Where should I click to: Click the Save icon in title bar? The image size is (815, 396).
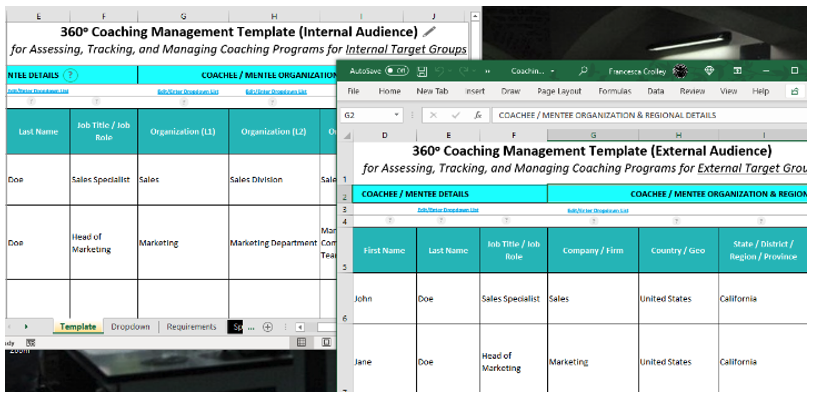[423, 71]
